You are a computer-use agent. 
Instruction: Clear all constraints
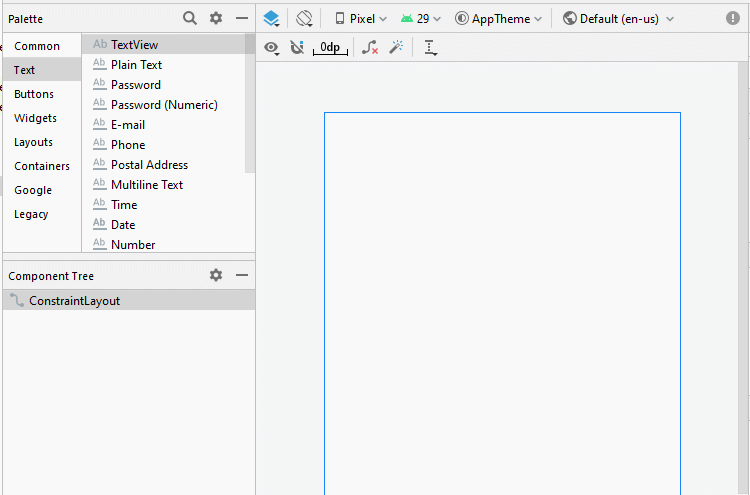[370, 47]
